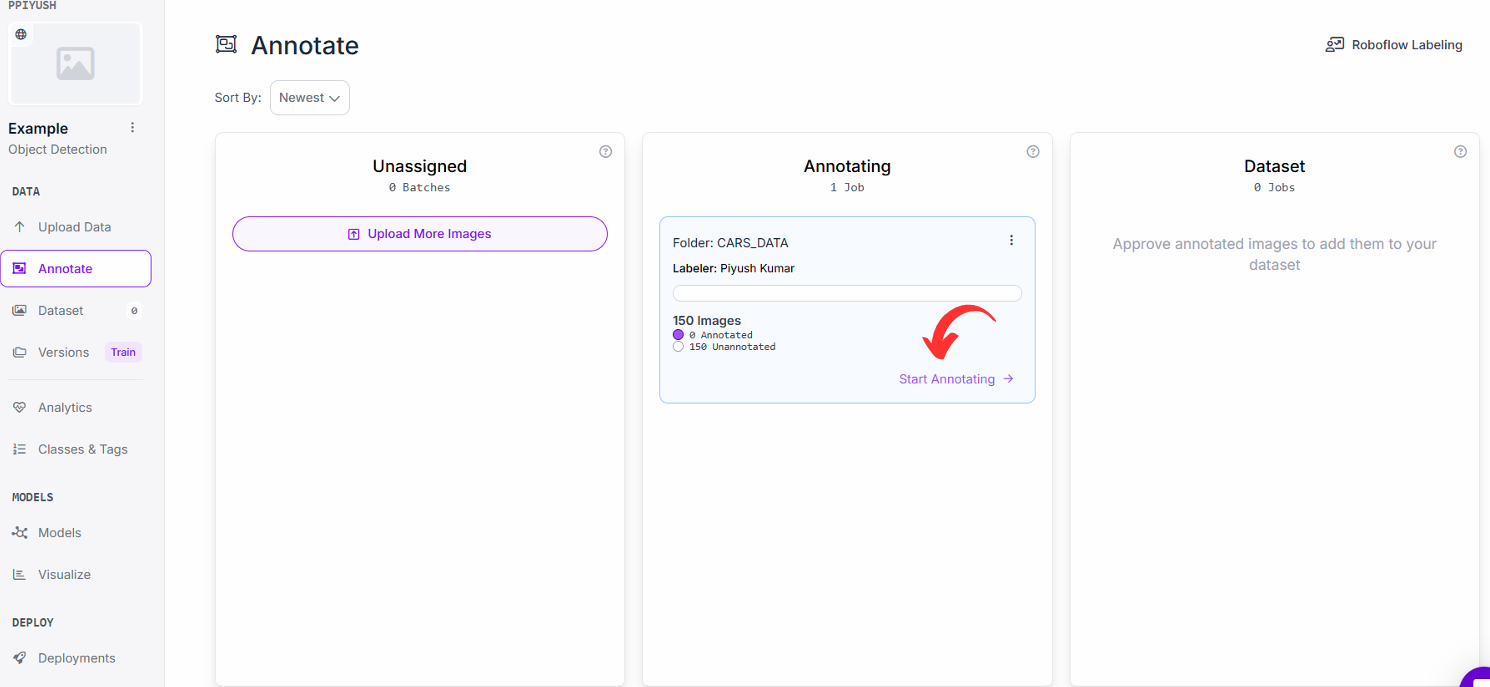Image resolution: width=1490 pixels, height=687 pixels.
Task: Click the Deployments rocket icon
Action: click(19, 658)
